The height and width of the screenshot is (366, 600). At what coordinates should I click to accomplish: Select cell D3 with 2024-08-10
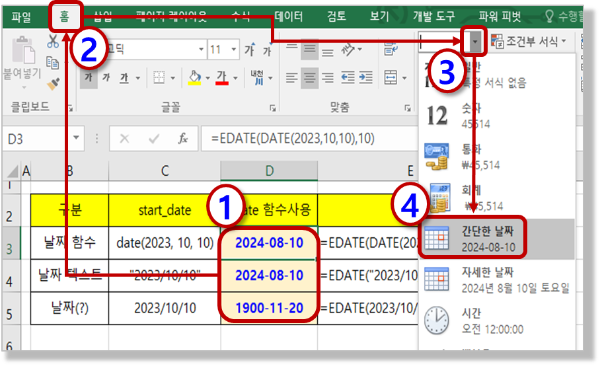pyautogui.click(x=269, y=243)
